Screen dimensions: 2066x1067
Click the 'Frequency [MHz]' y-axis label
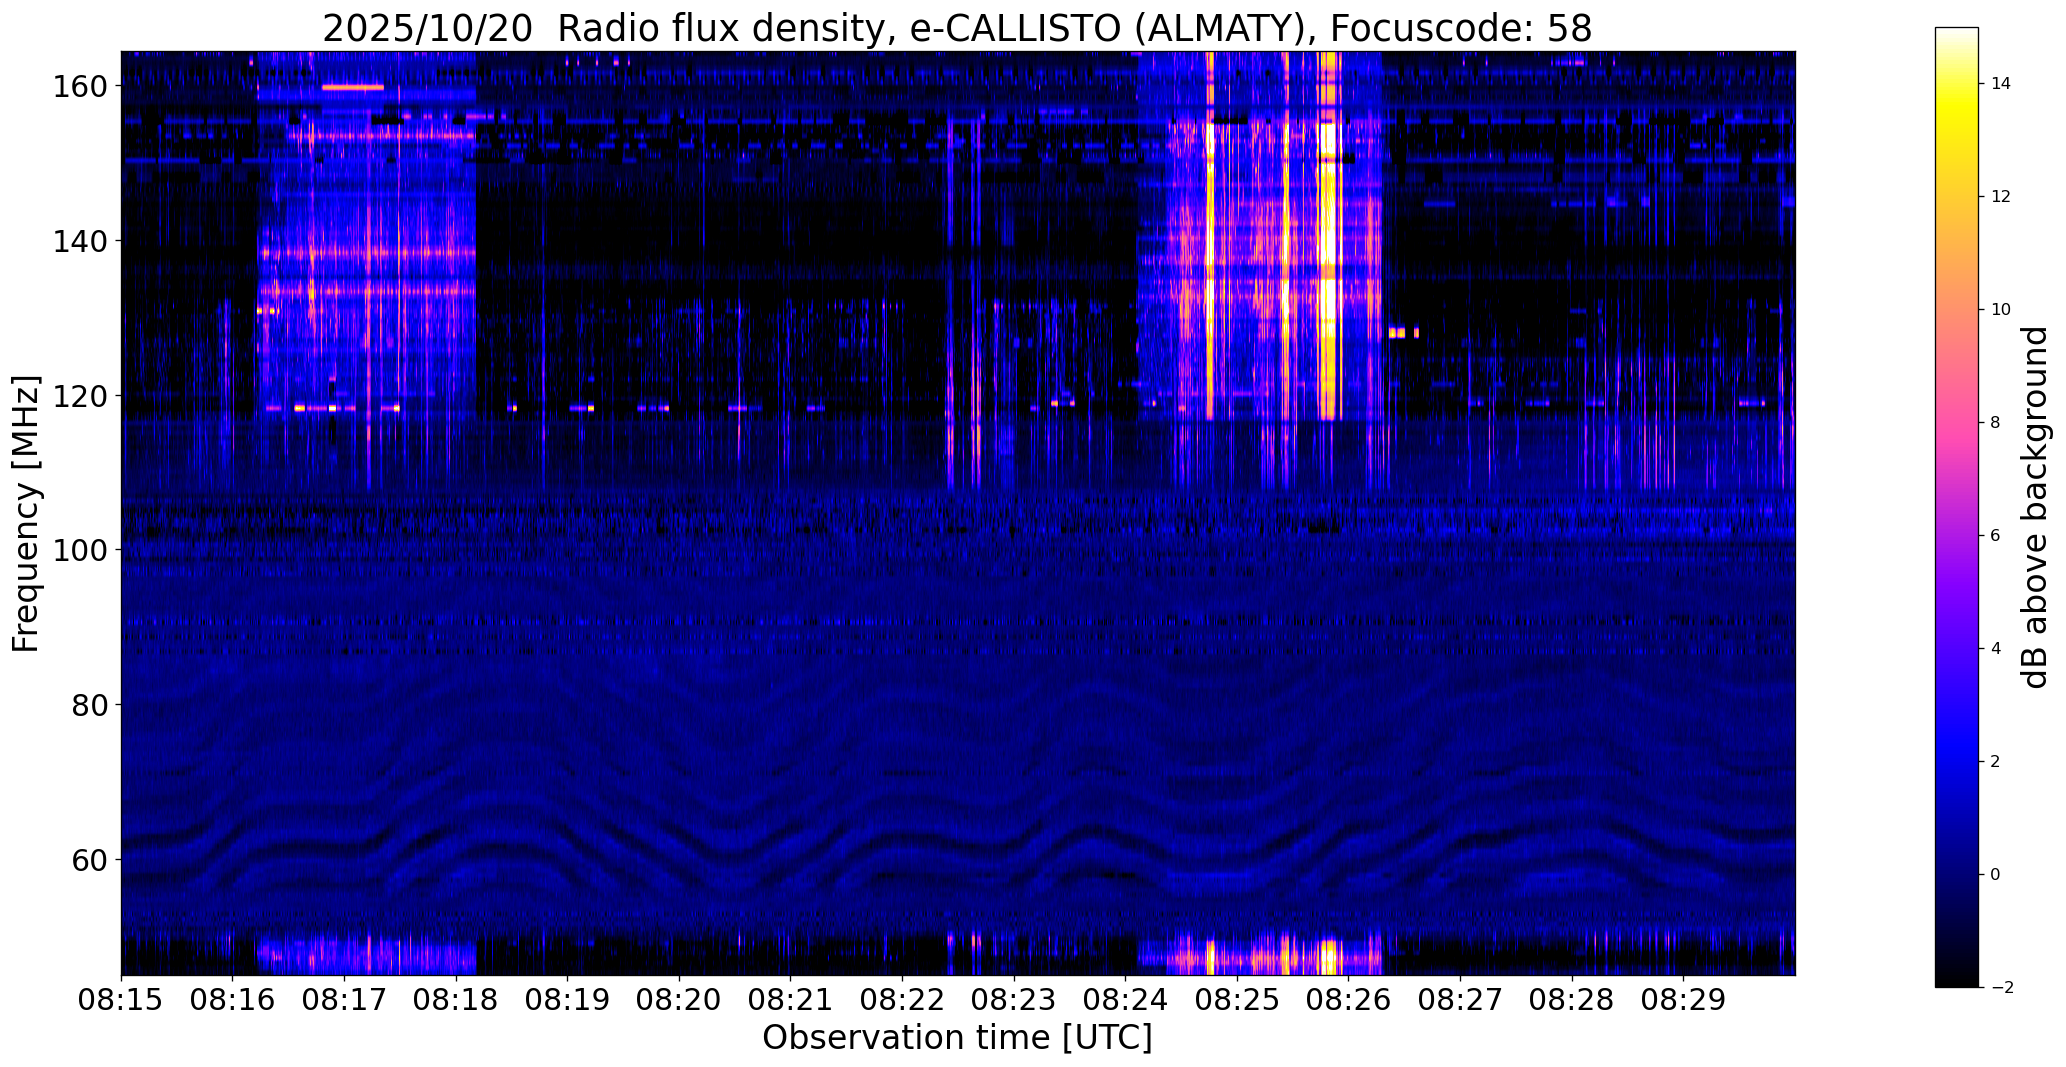point(25,514)
